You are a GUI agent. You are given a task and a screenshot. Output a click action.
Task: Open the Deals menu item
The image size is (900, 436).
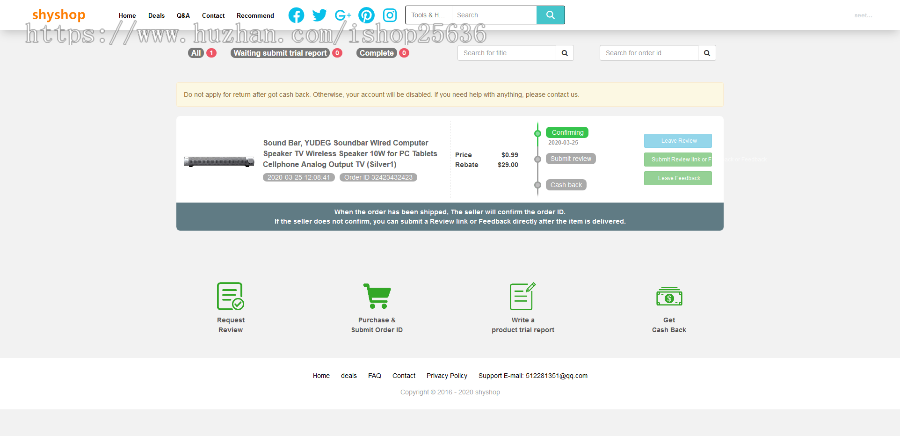coord(156,16)
